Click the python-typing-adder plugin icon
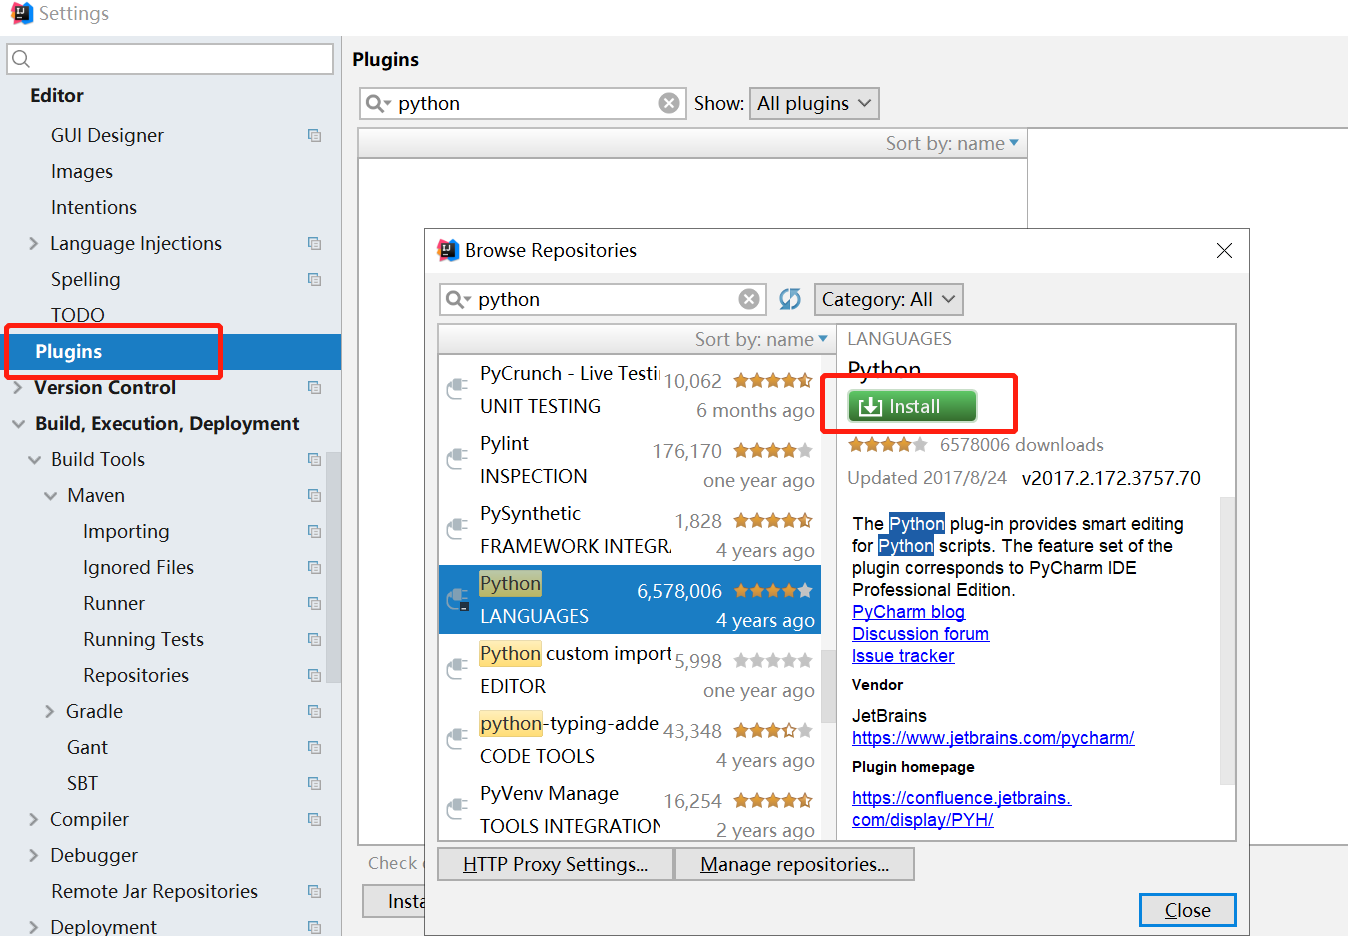The image size is (1348, 936). pos(458,737)
